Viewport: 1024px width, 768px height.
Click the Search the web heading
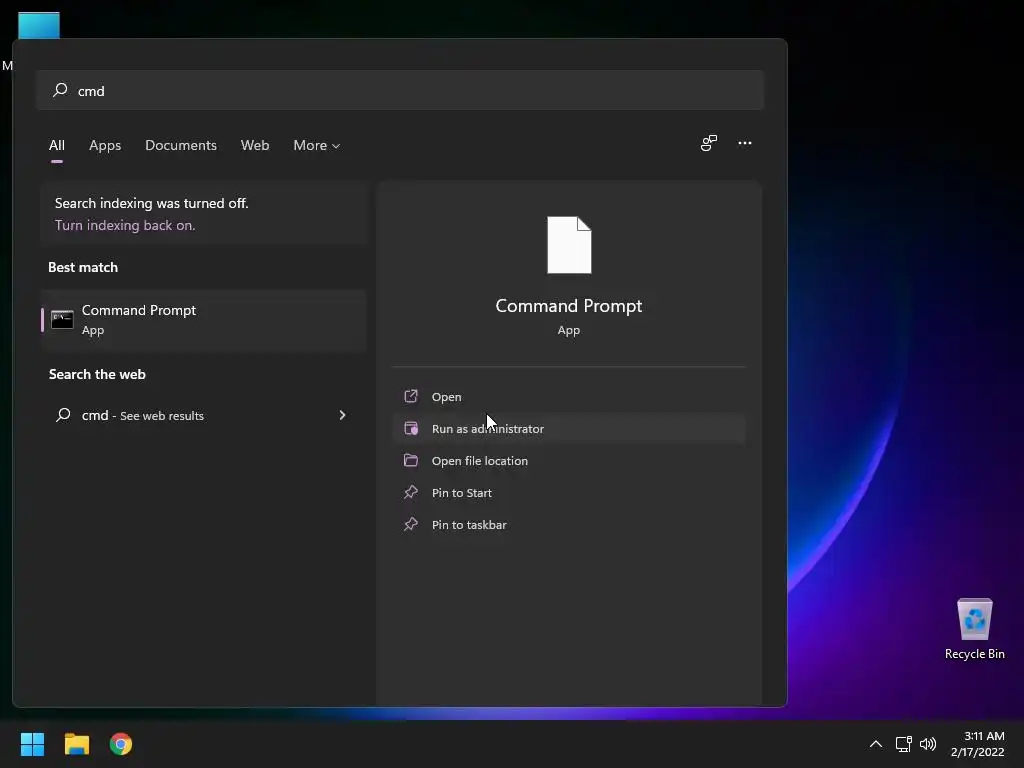(97, 374)
